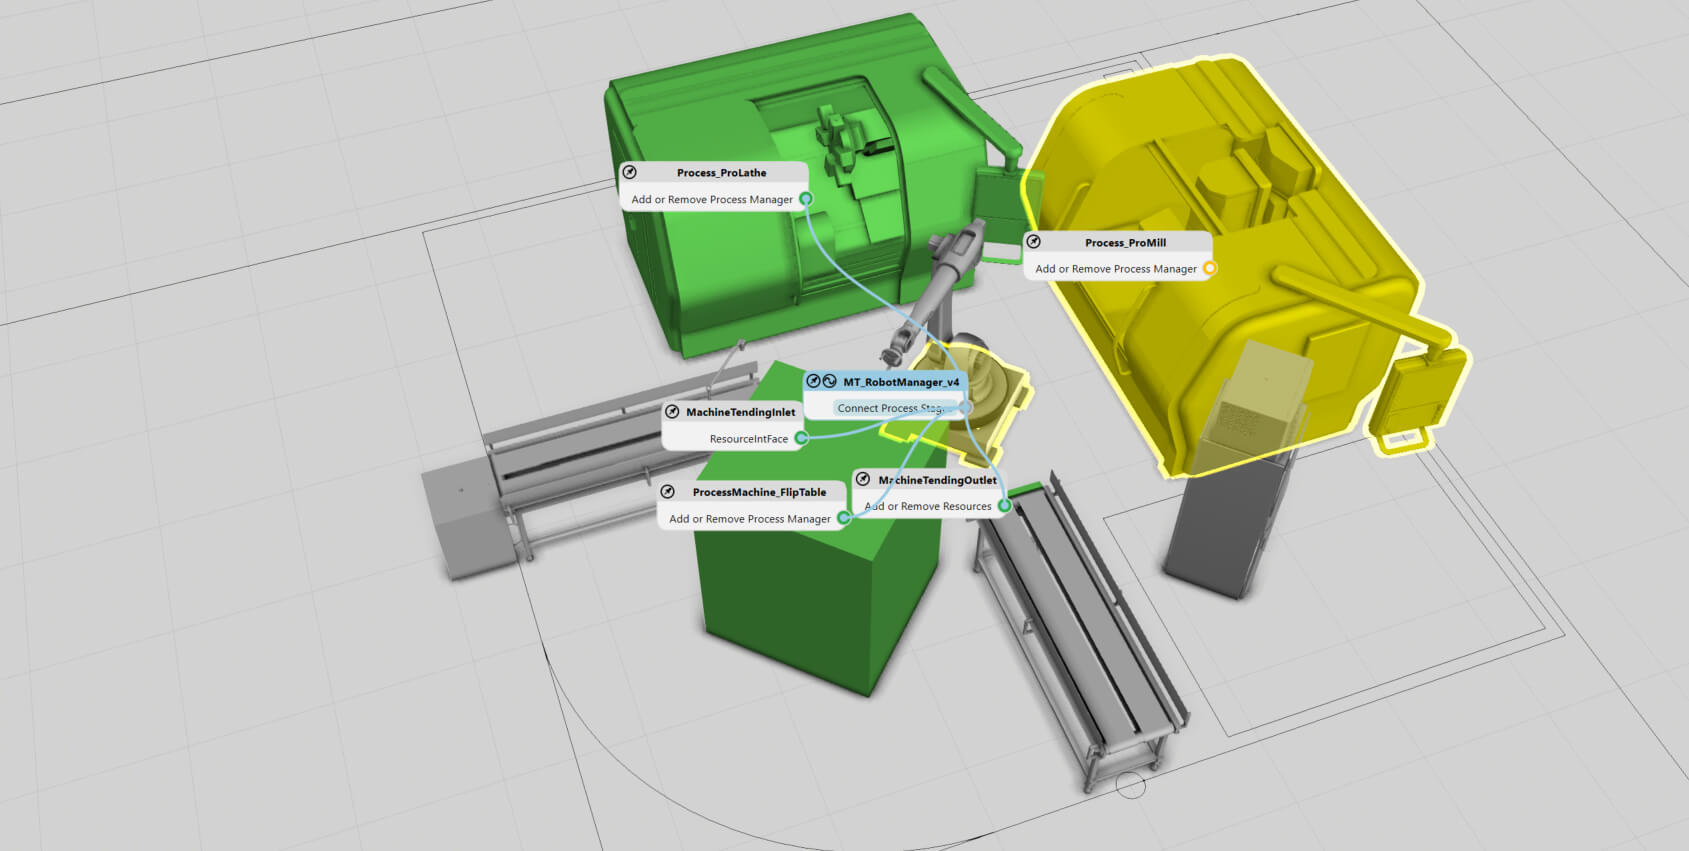Click the pin icon on ProcessMachine_FlipTable
Screen dimensions: 1689x851
[x=669, y=492]
